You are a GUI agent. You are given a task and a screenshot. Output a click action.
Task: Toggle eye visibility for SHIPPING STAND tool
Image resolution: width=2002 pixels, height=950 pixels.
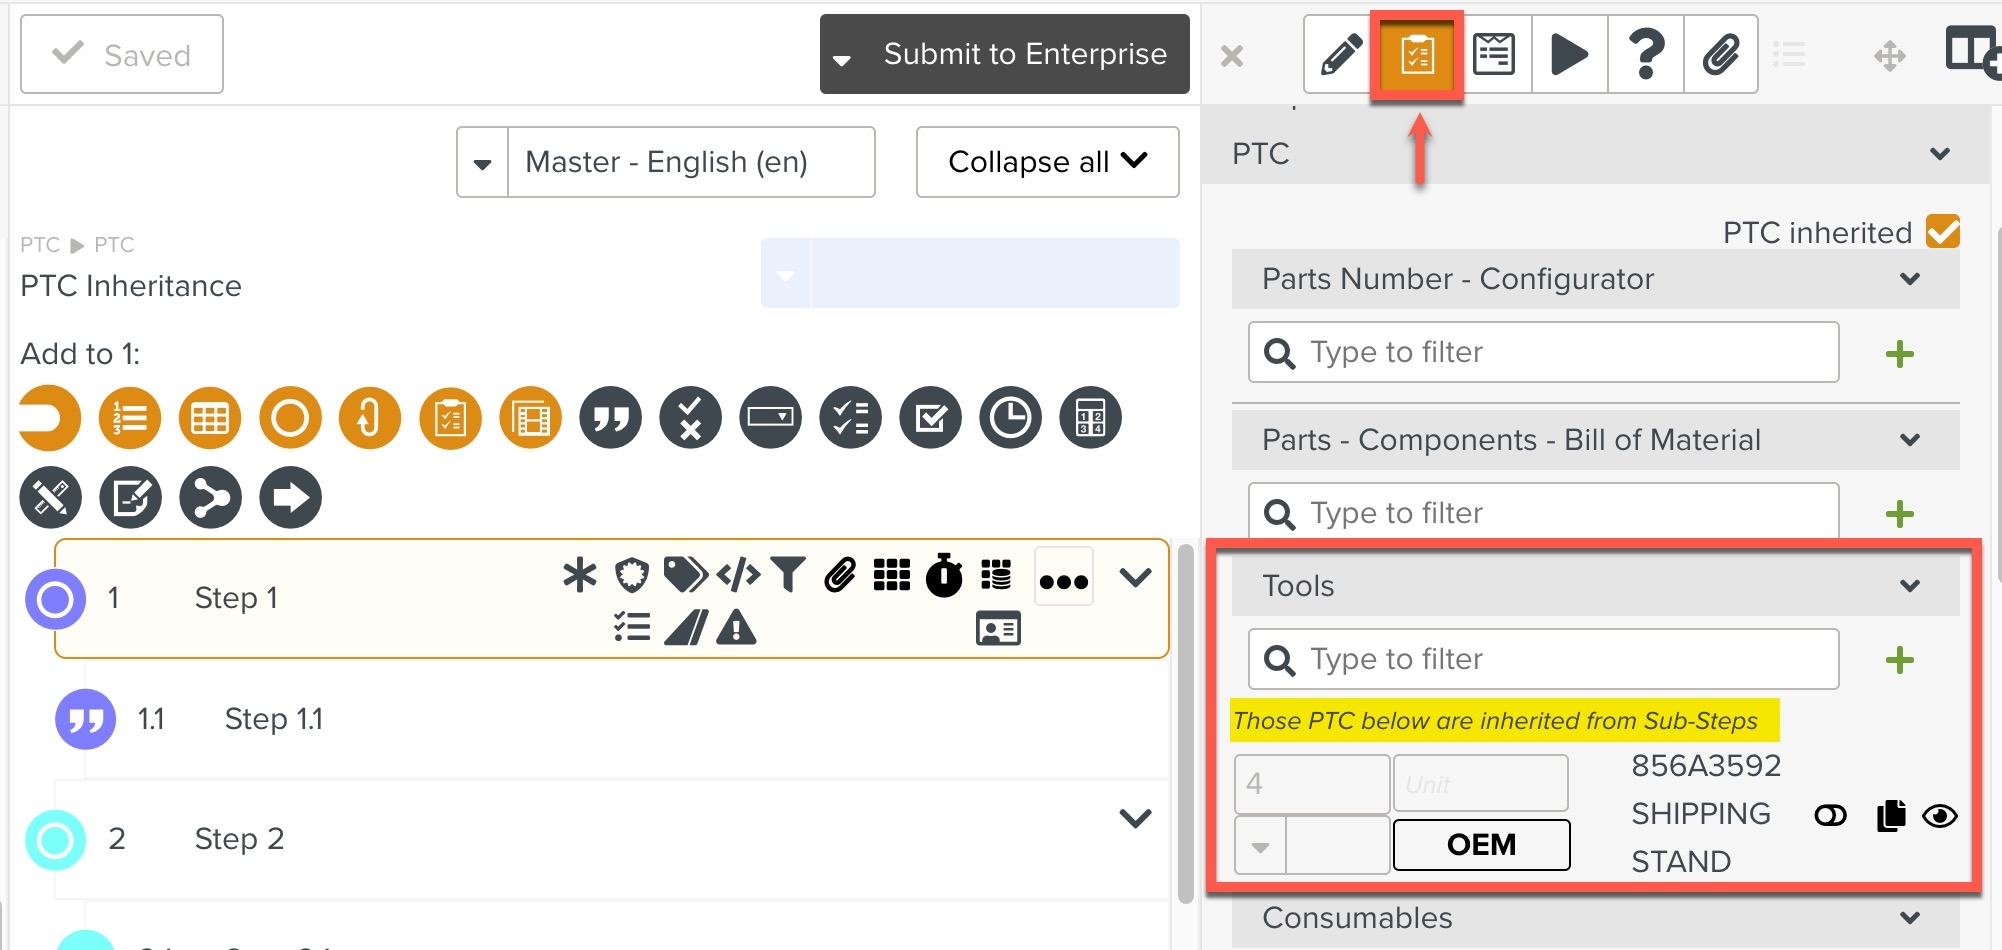tap(1940, 816)
